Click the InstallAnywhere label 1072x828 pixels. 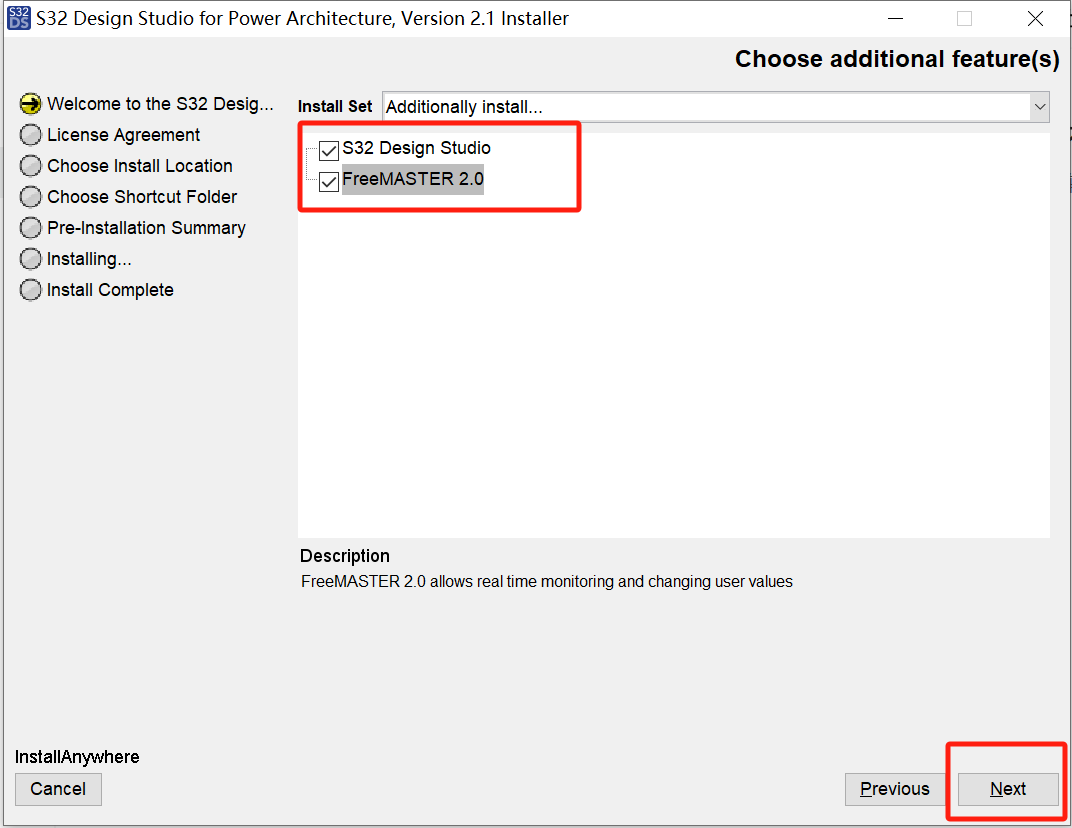[77, 757]
